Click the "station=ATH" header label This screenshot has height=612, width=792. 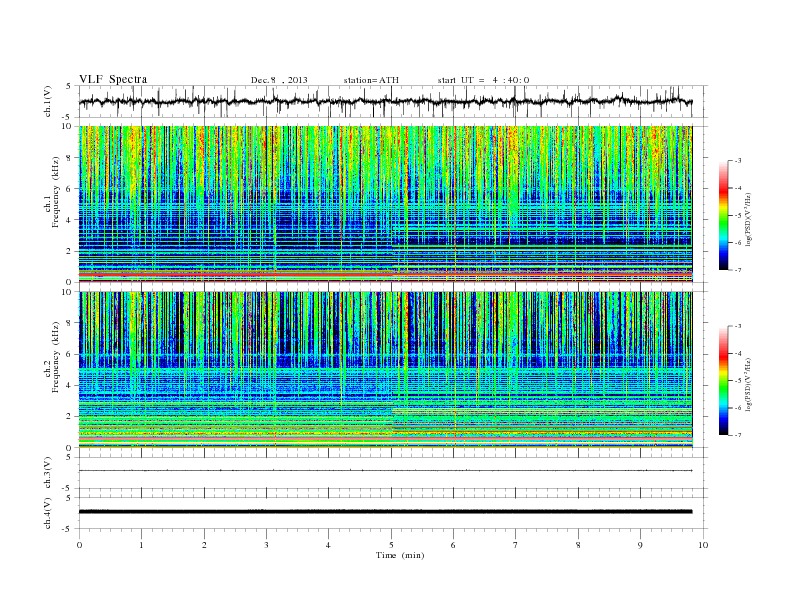pos(371,80)
